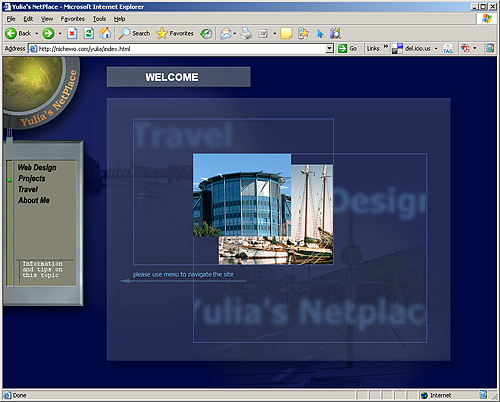Click the blue cursor arrow toolbar icon
The height and width of the screenshot is (402, 500).
pos(320,34)
